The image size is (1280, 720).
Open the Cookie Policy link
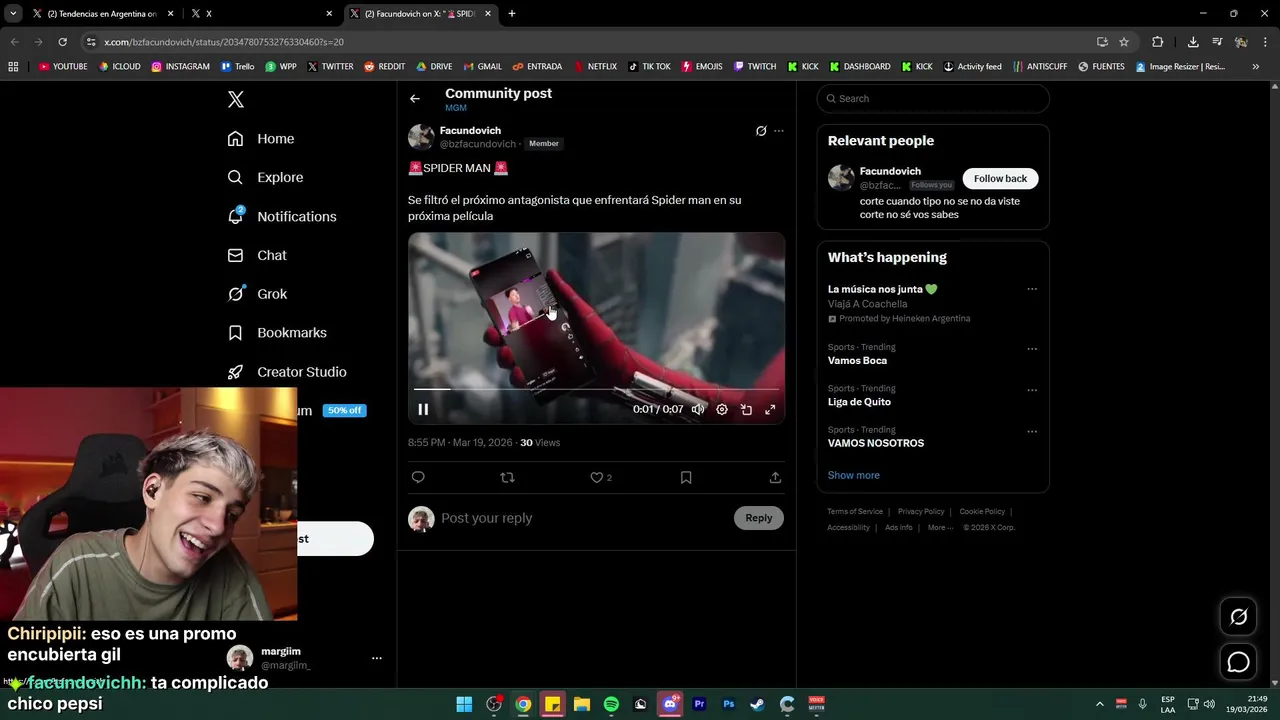(x=982, y=512)
